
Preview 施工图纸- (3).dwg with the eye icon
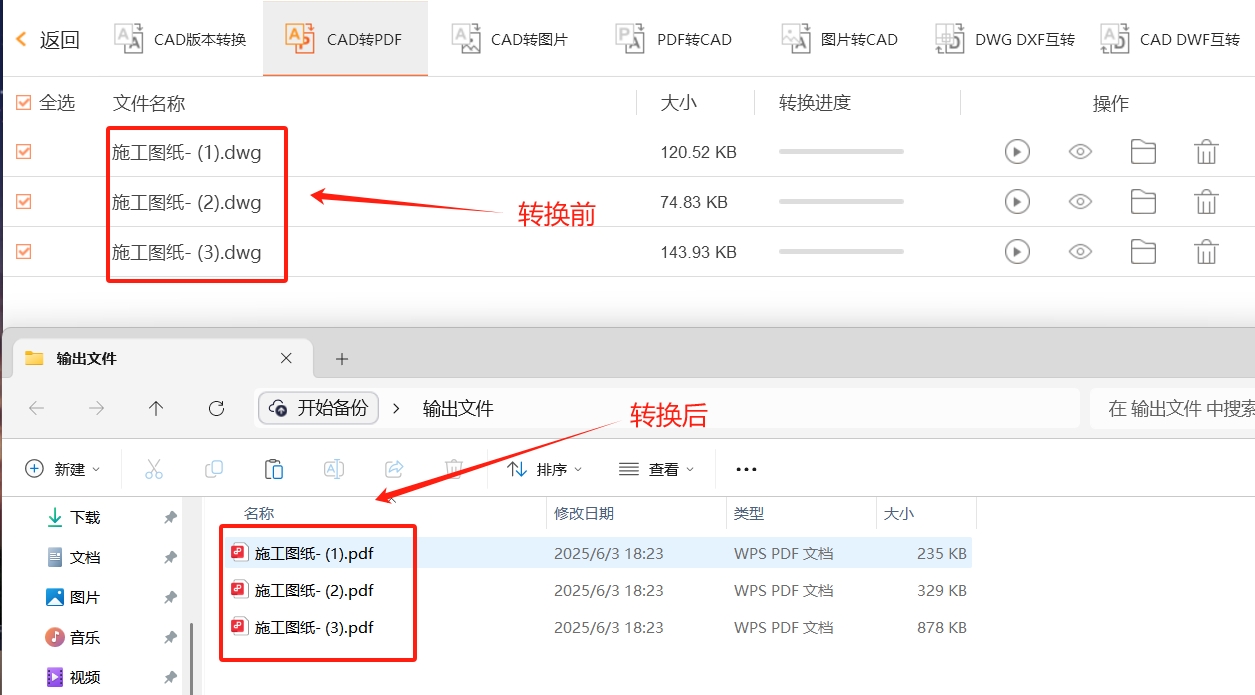coord(1080,252)
